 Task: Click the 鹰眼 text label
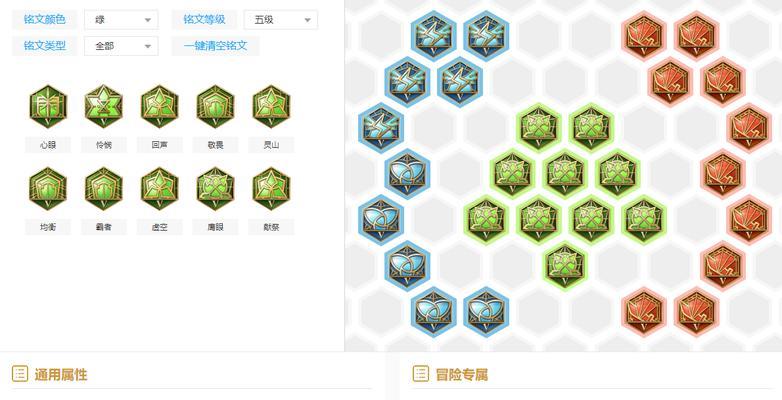point(215,227)
